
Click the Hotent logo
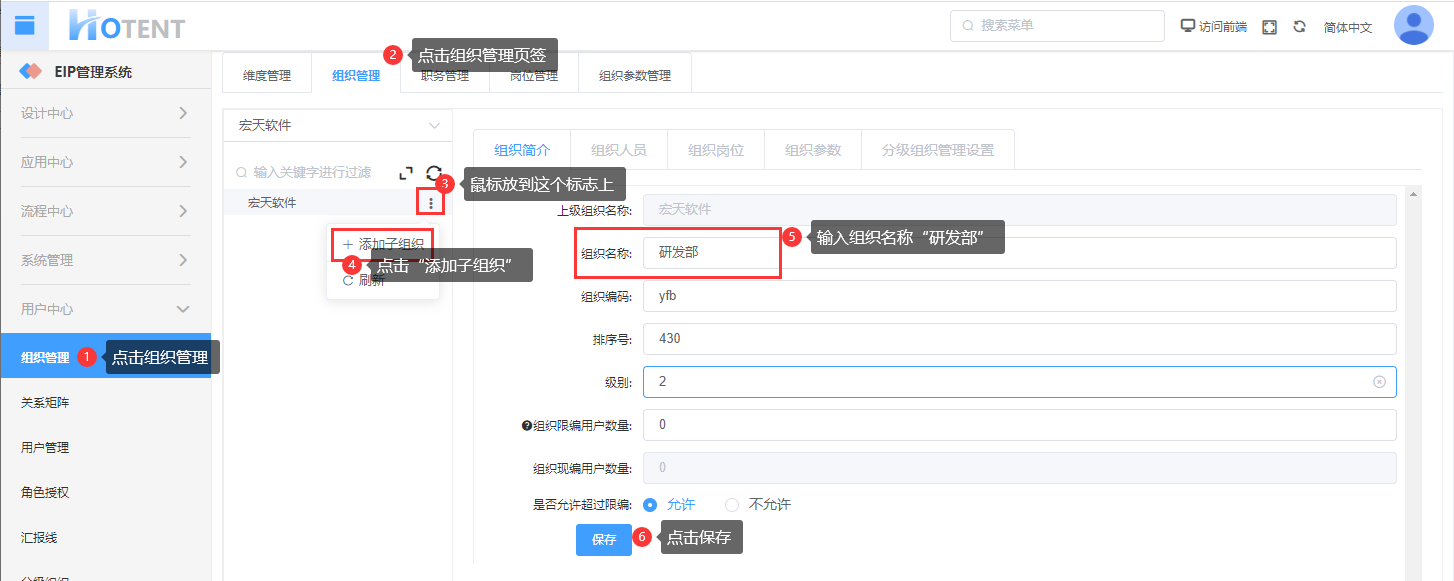pyautogui.click(x=127, y=26)
